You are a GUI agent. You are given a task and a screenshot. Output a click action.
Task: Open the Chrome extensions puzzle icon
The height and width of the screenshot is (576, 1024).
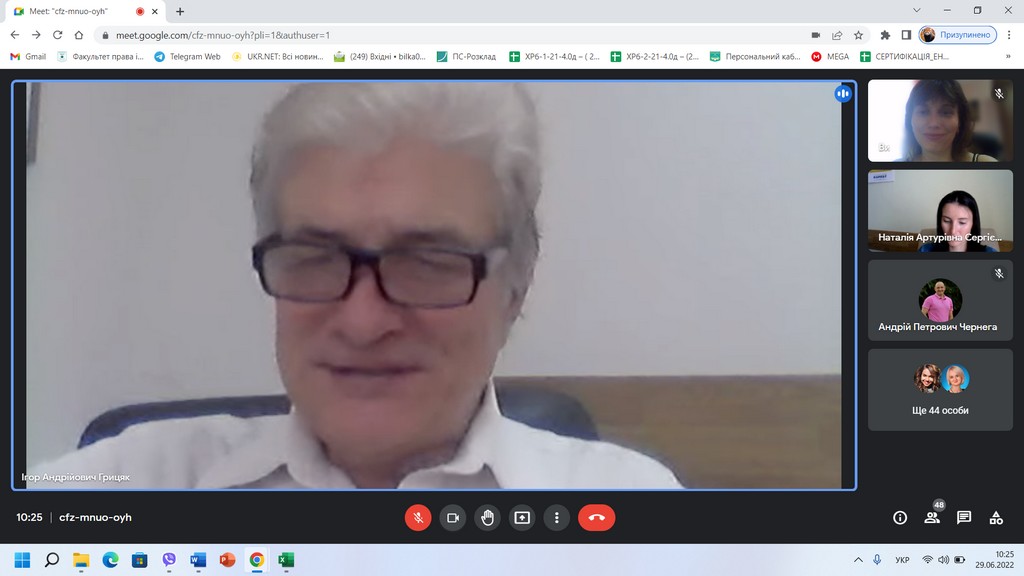(x=885, y=35)
